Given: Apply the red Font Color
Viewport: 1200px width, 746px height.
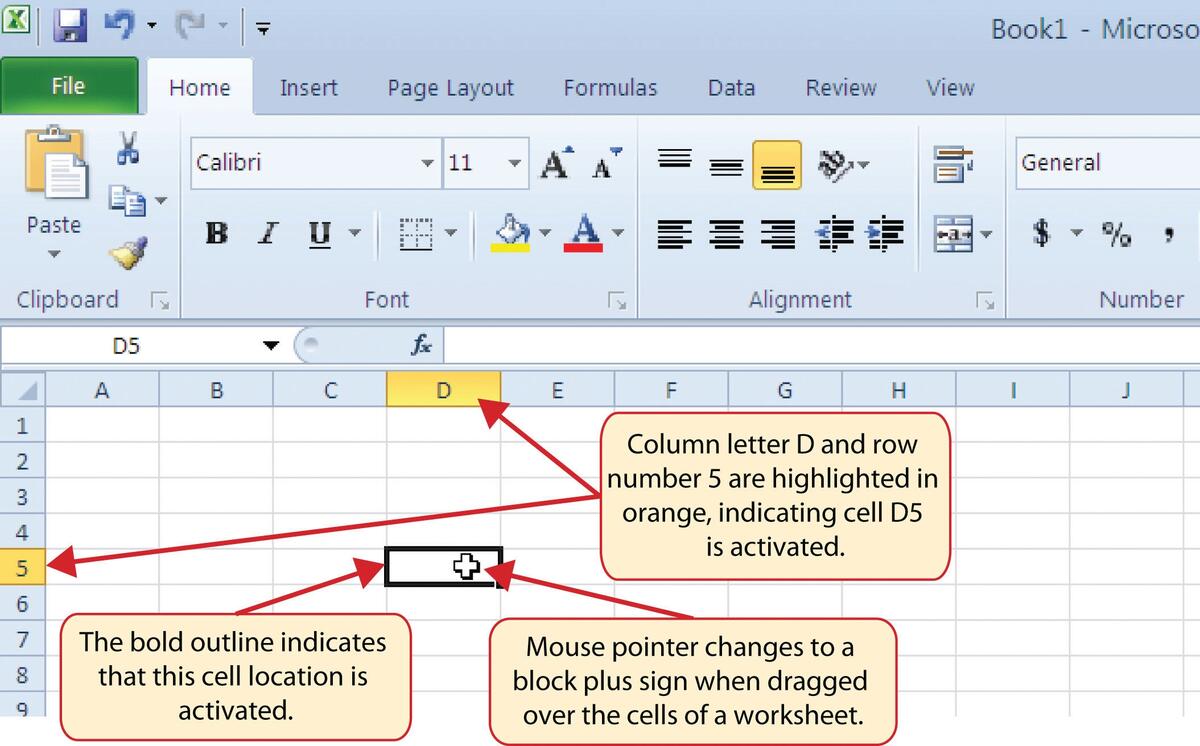Looking at the screenshot, I should 583,234.
